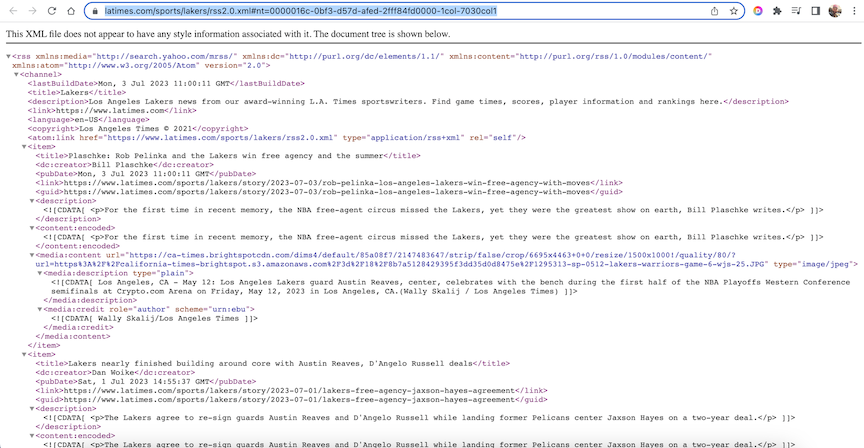
Task: Go back to previous page
Action: 13,11
